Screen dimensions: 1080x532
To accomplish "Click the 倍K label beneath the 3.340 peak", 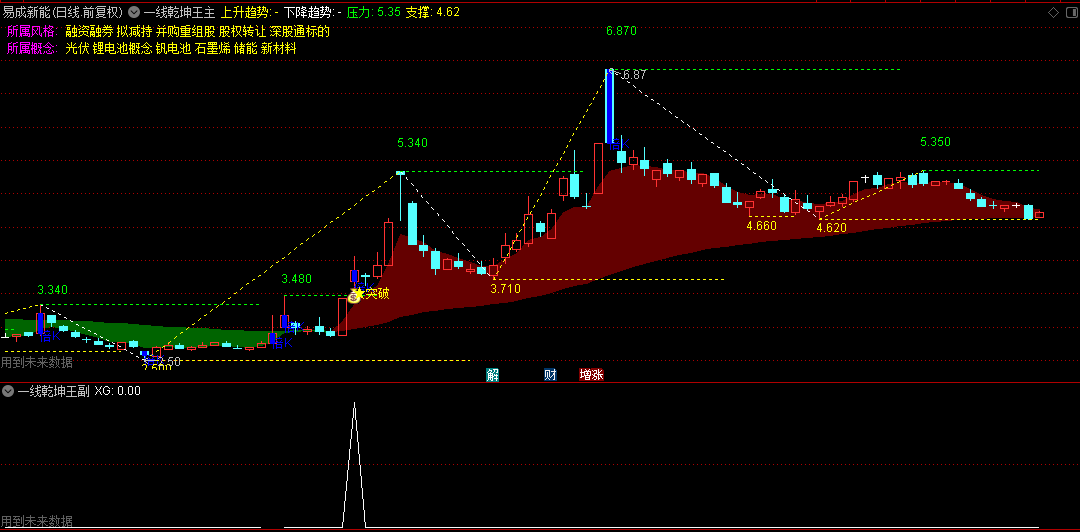I will coord(51,336).
